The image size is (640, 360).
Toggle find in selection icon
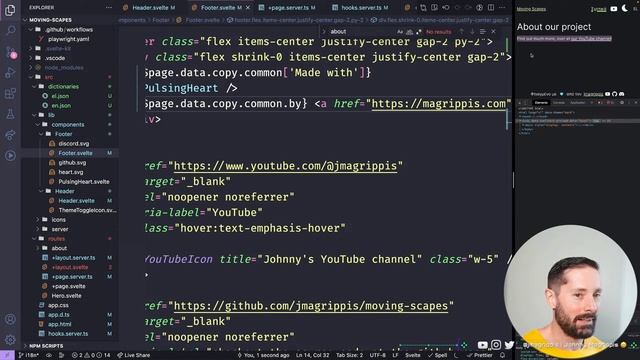coord(483,31)
